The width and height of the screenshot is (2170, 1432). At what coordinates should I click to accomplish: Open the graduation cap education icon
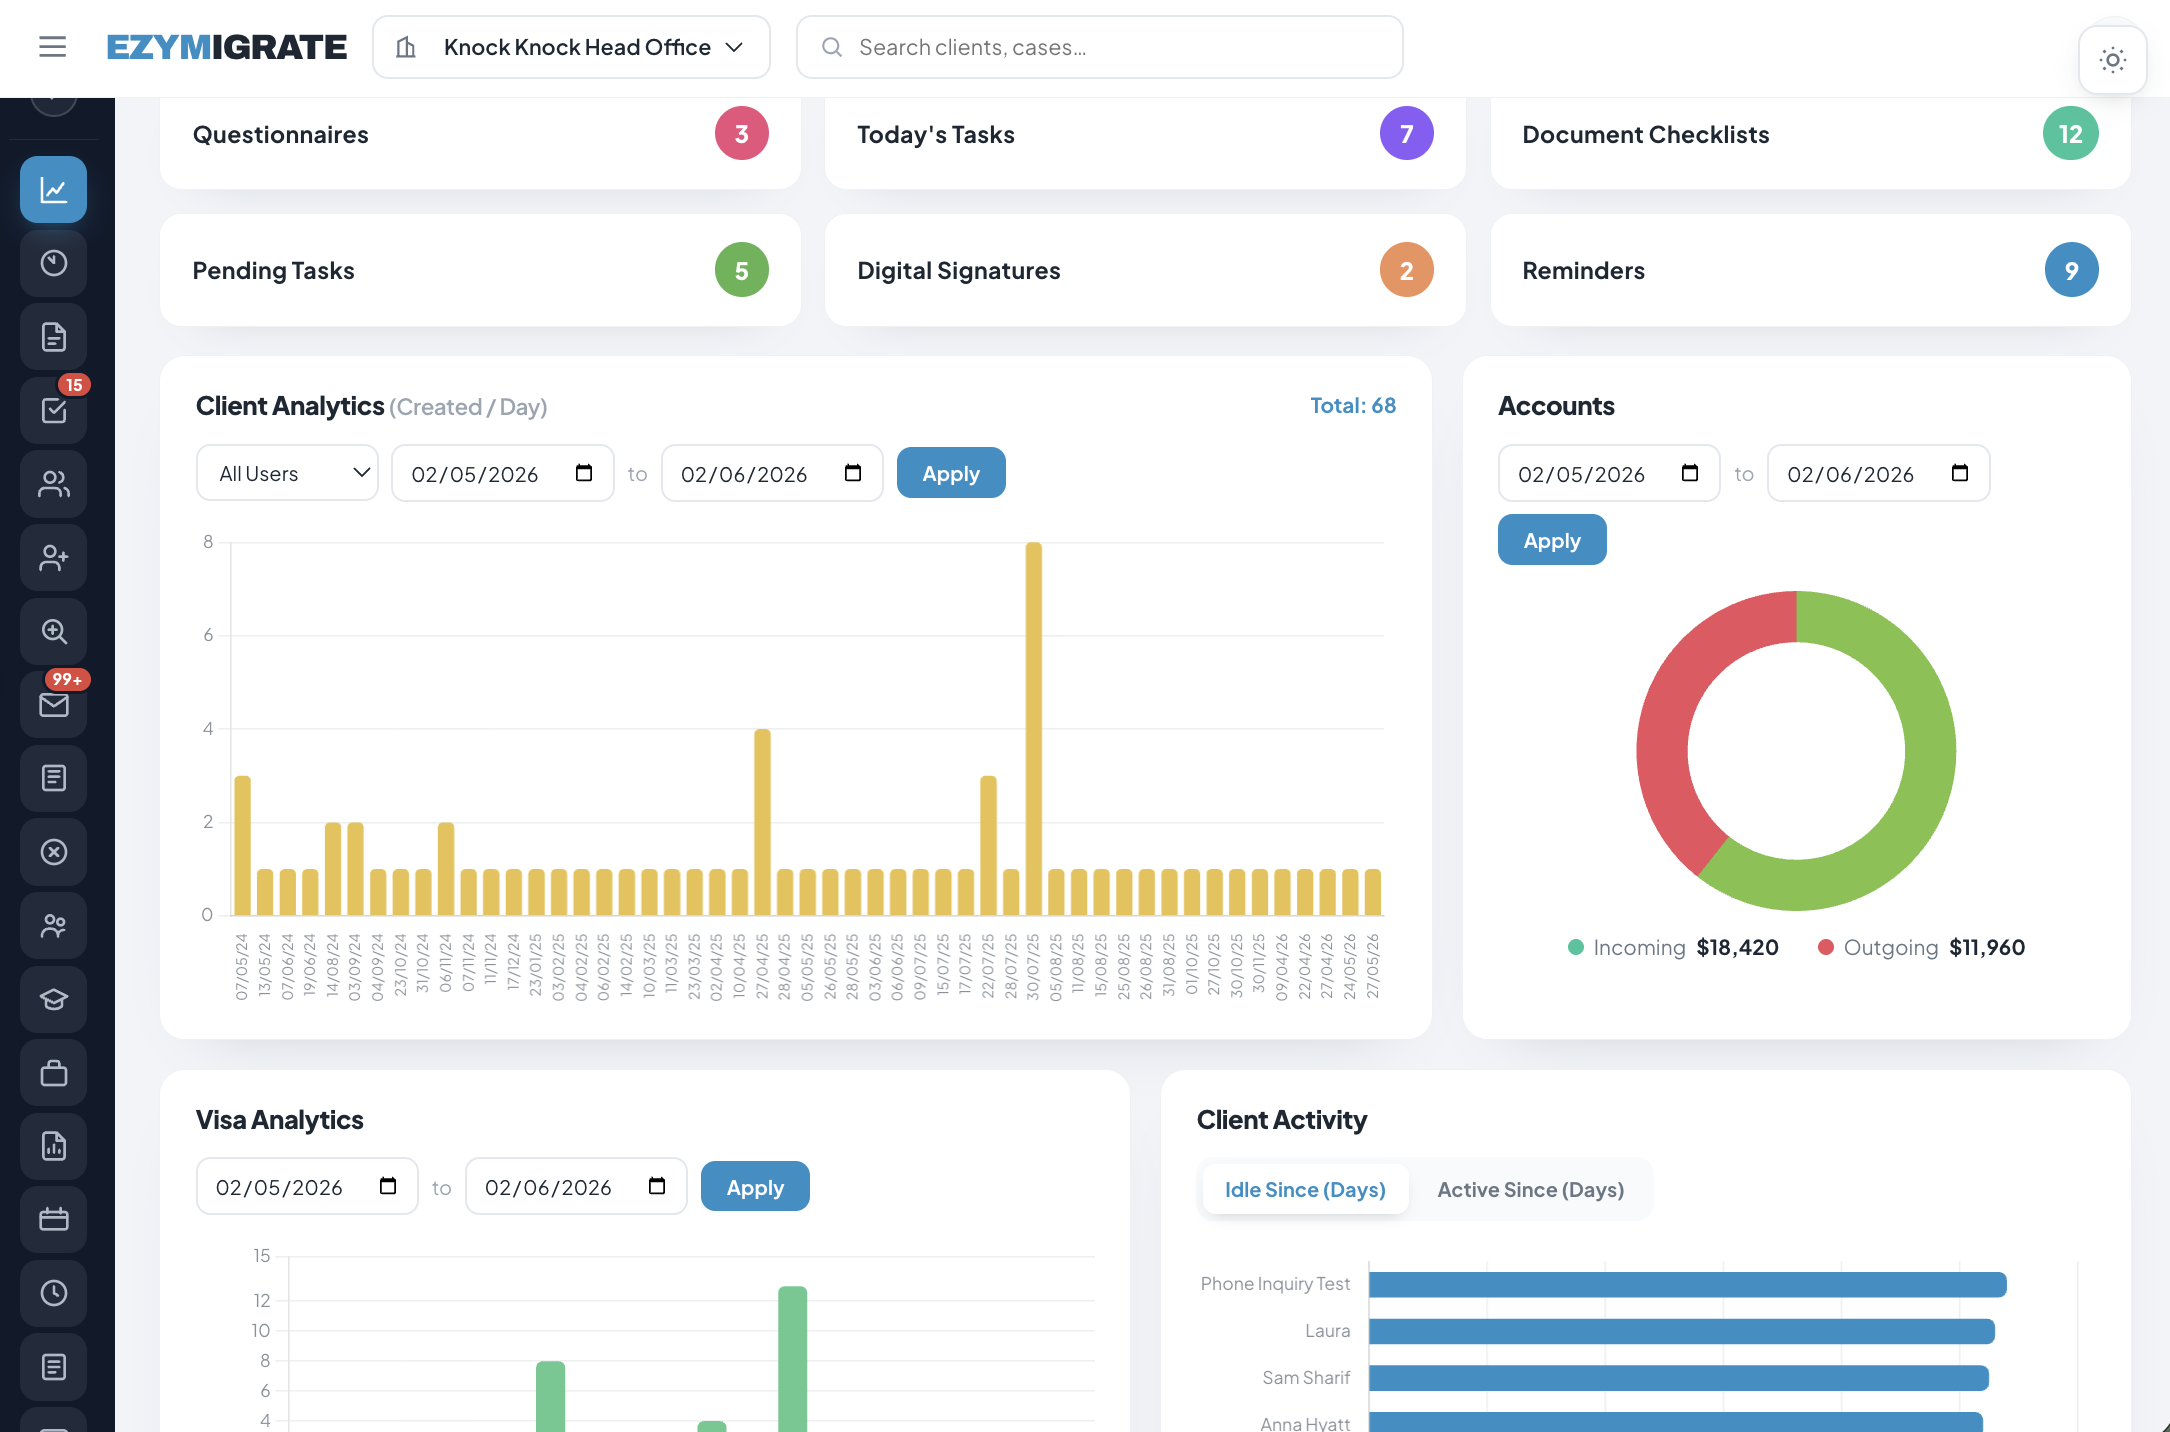(x=54, y=999)
